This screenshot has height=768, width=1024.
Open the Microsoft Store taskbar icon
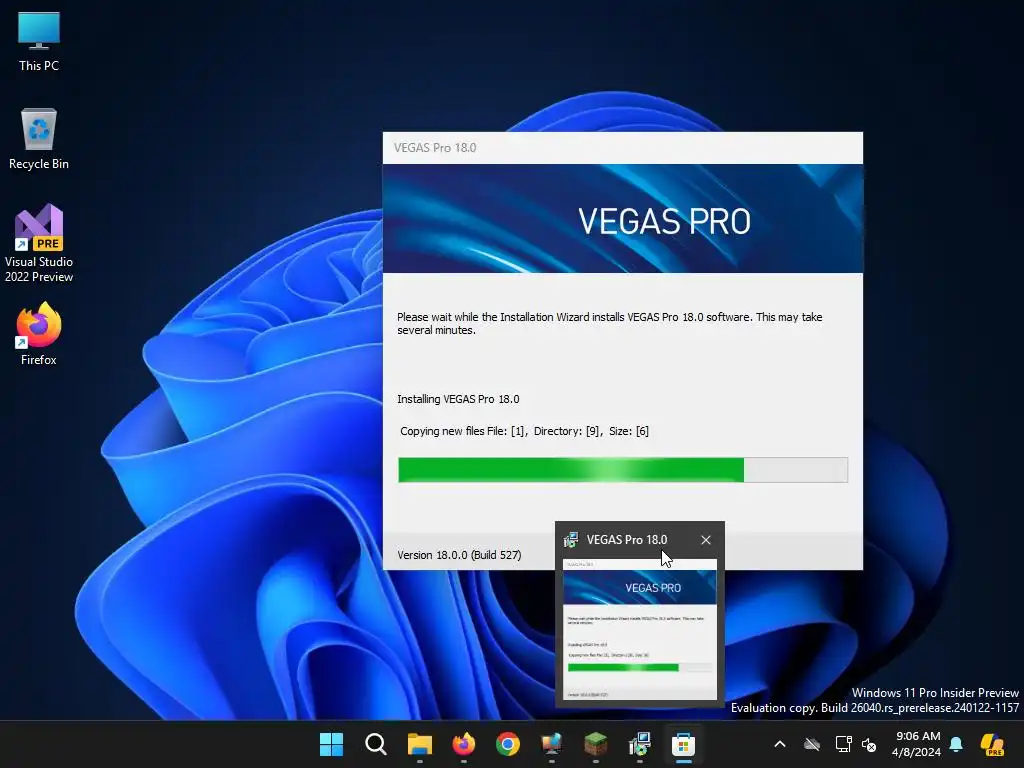(683, 744)
